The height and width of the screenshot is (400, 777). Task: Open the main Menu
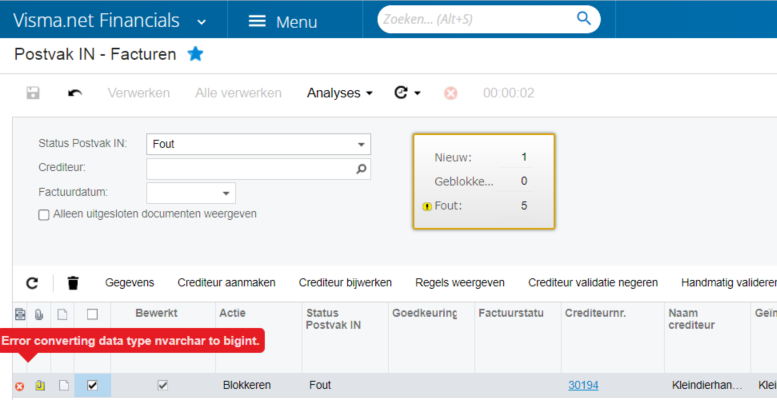(x=283, y=21)
